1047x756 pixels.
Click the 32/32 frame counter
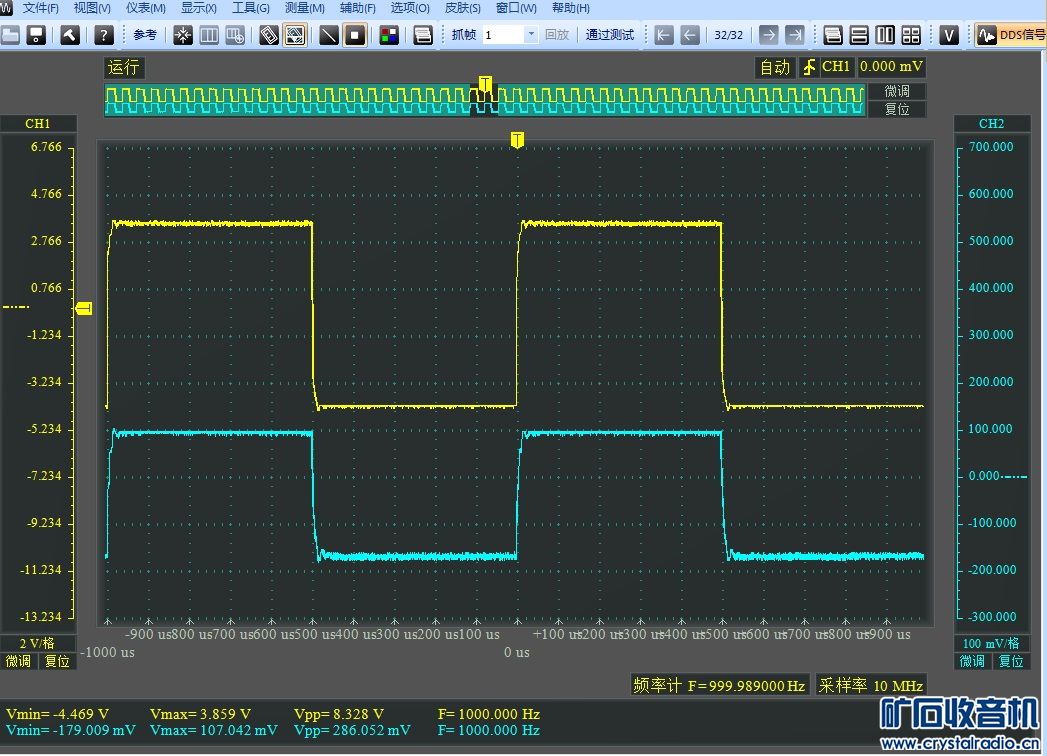[728, 35]
